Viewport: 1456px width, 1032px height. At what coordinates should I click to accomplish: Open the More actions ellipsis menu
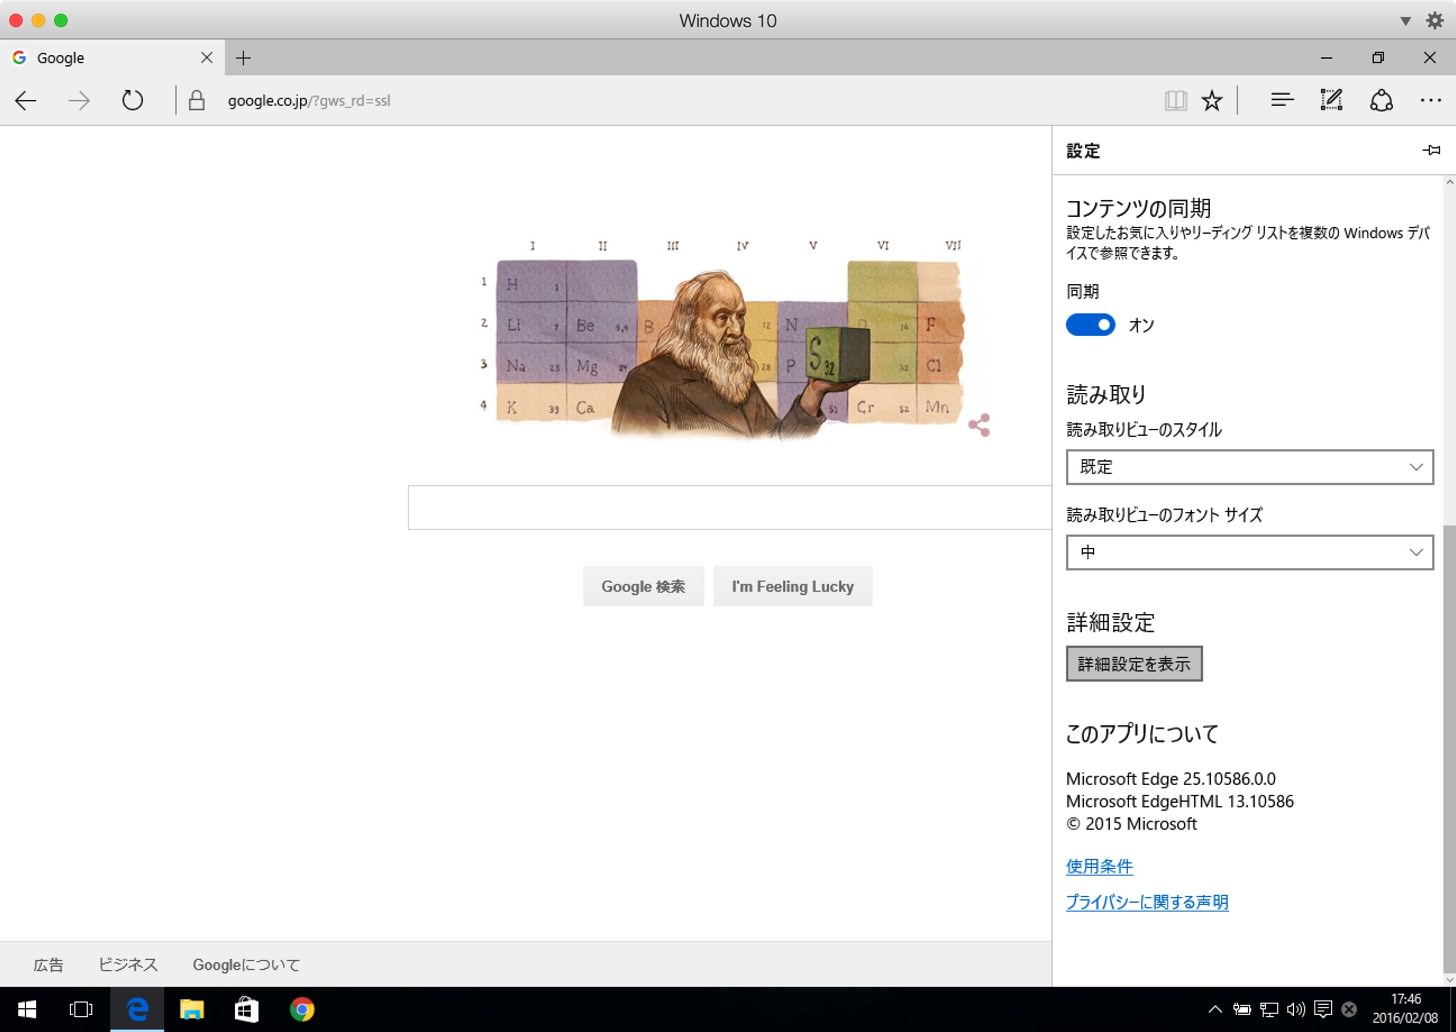pos(1431,100)
